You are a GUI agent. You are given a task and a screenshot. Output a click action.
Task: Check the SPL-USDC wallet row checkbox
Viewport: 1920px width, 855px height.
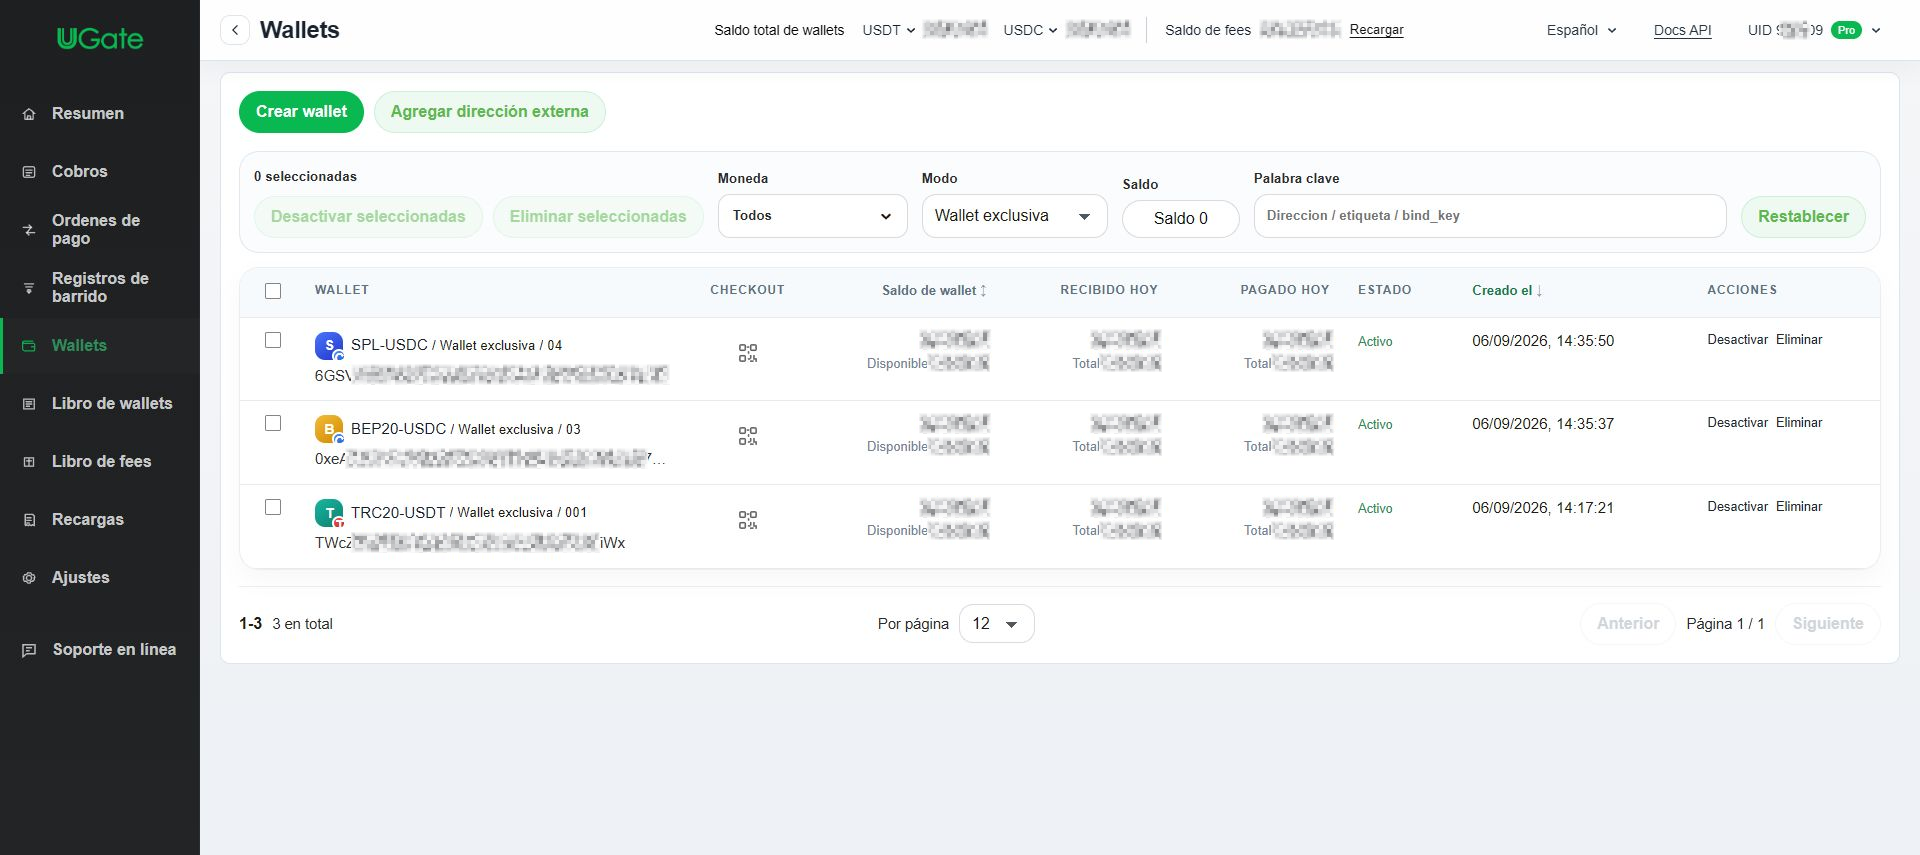point(273,340)
